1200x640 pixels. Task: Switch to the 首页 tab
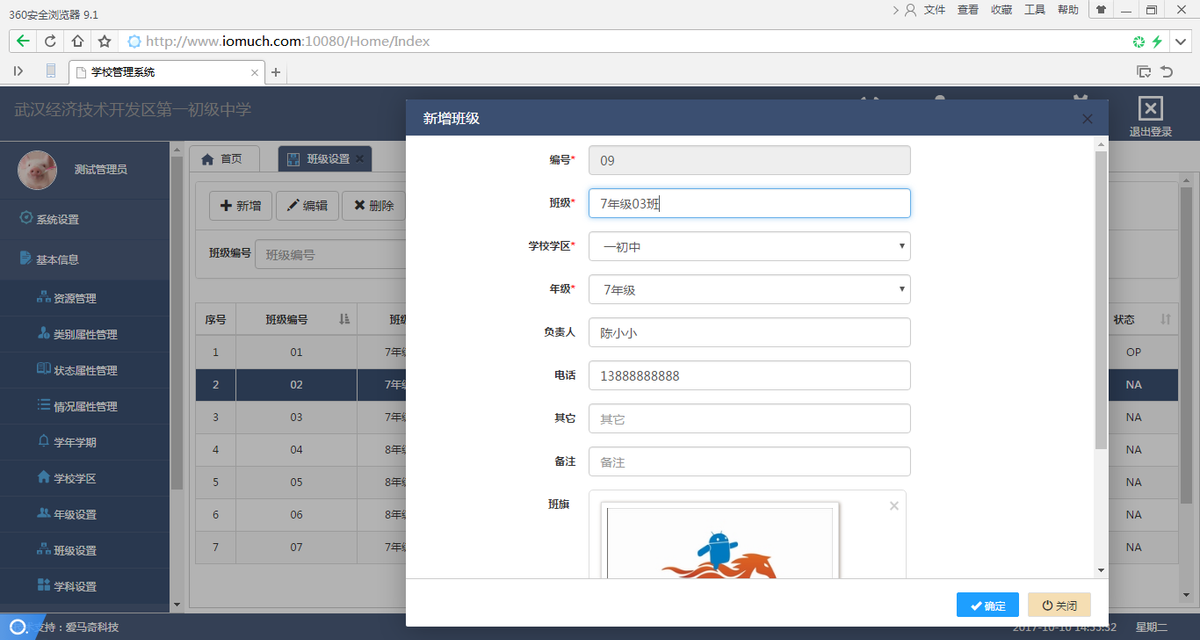(224, 159)
